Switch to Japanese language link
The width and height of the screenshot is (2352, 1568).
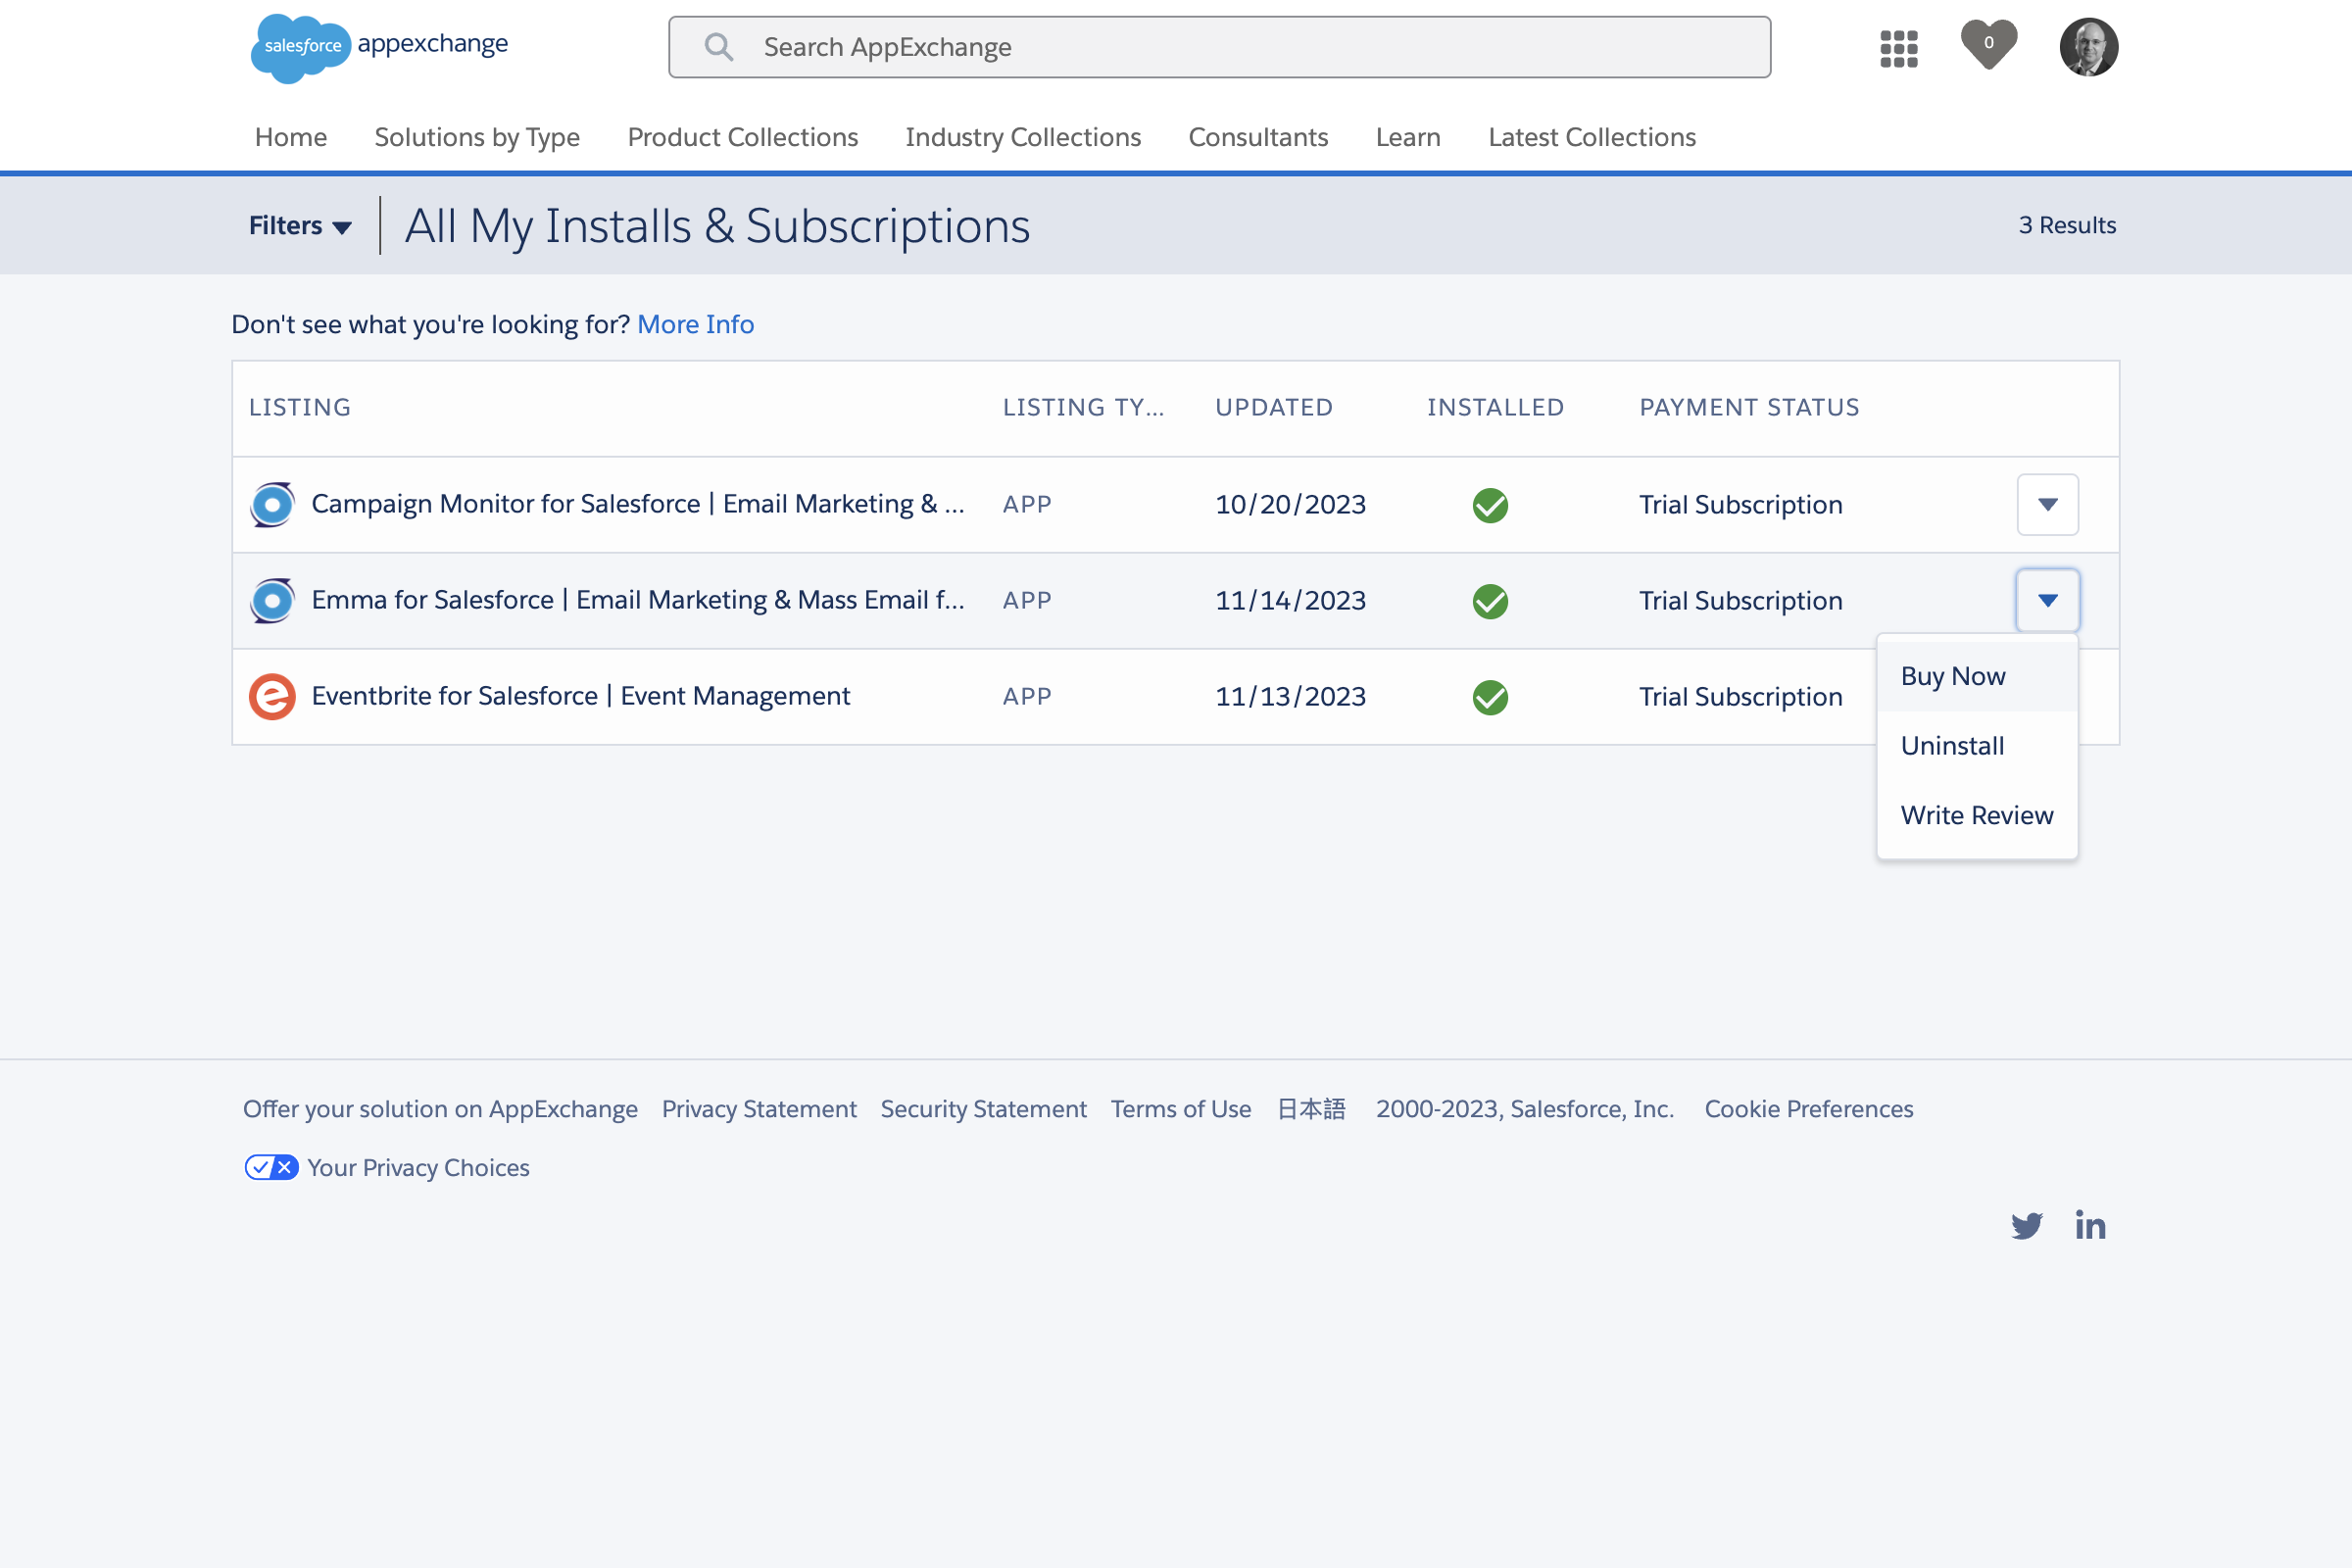pyautogui.click(x=1312, y=1109)
